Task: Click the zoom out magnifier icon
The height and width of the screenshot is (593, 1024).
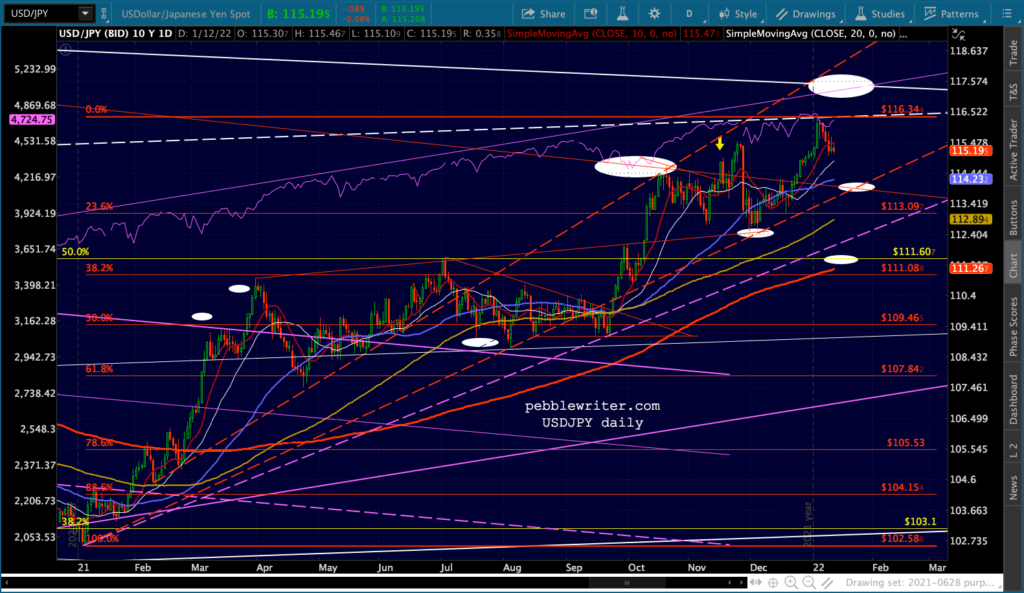Action: pyautogui.click(x=809, y=583)
